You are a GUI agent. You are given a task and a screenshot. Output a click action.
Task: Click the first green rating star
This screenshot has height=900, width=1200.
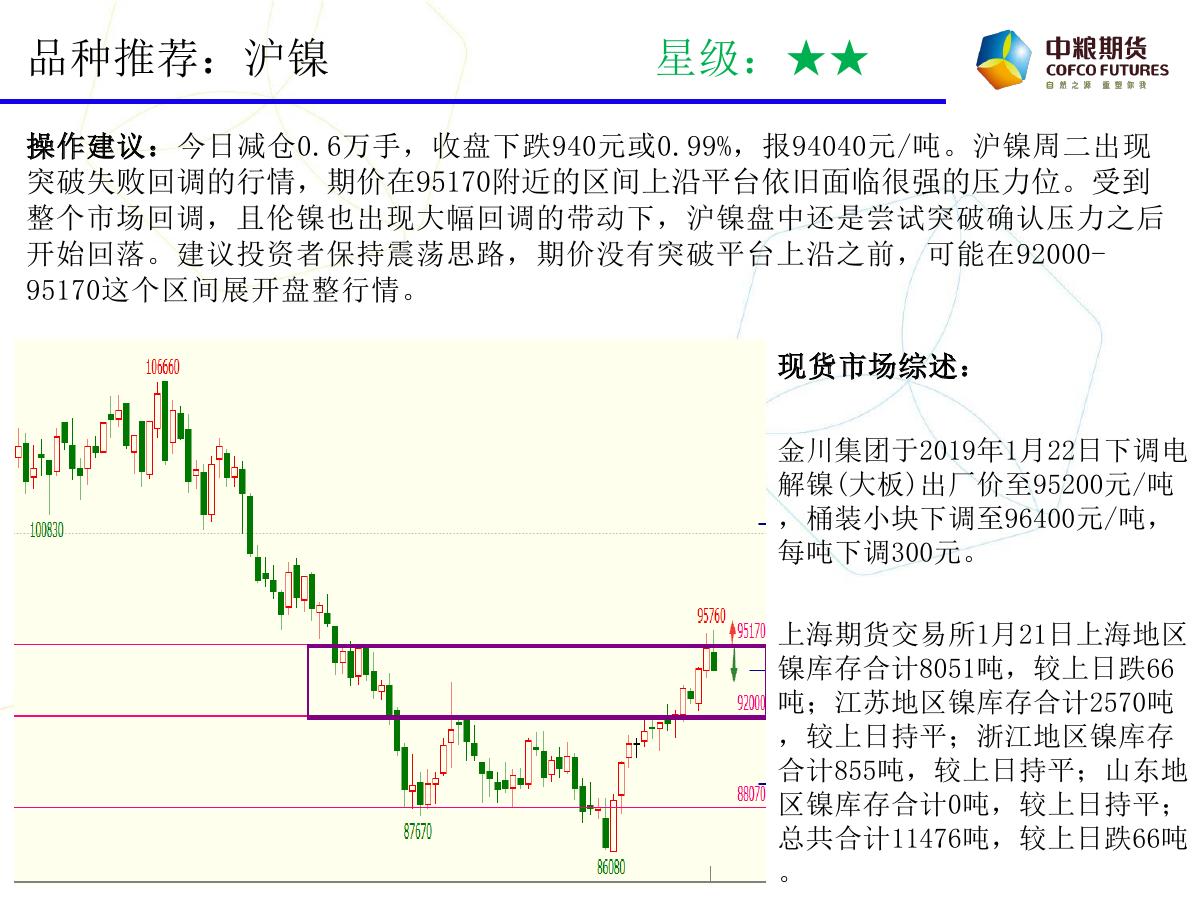(x=806, y=61)
